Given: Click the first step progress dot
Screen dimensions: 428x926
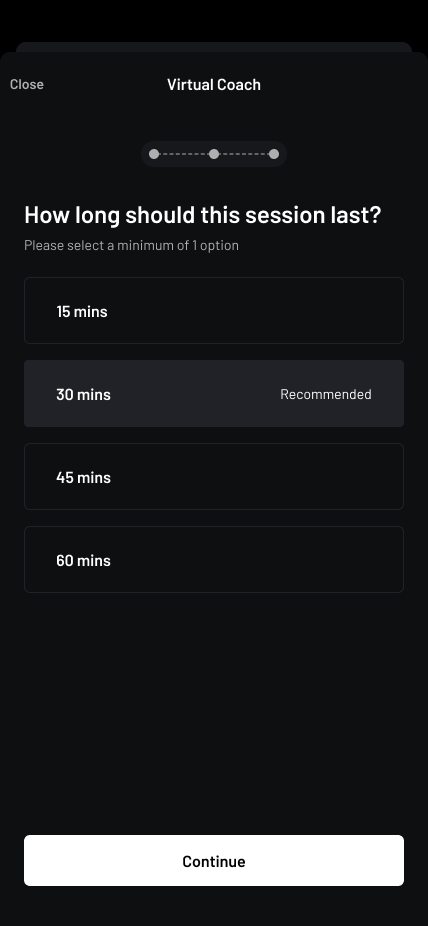Looking at the screenshot, I should (x=154, y=154).
